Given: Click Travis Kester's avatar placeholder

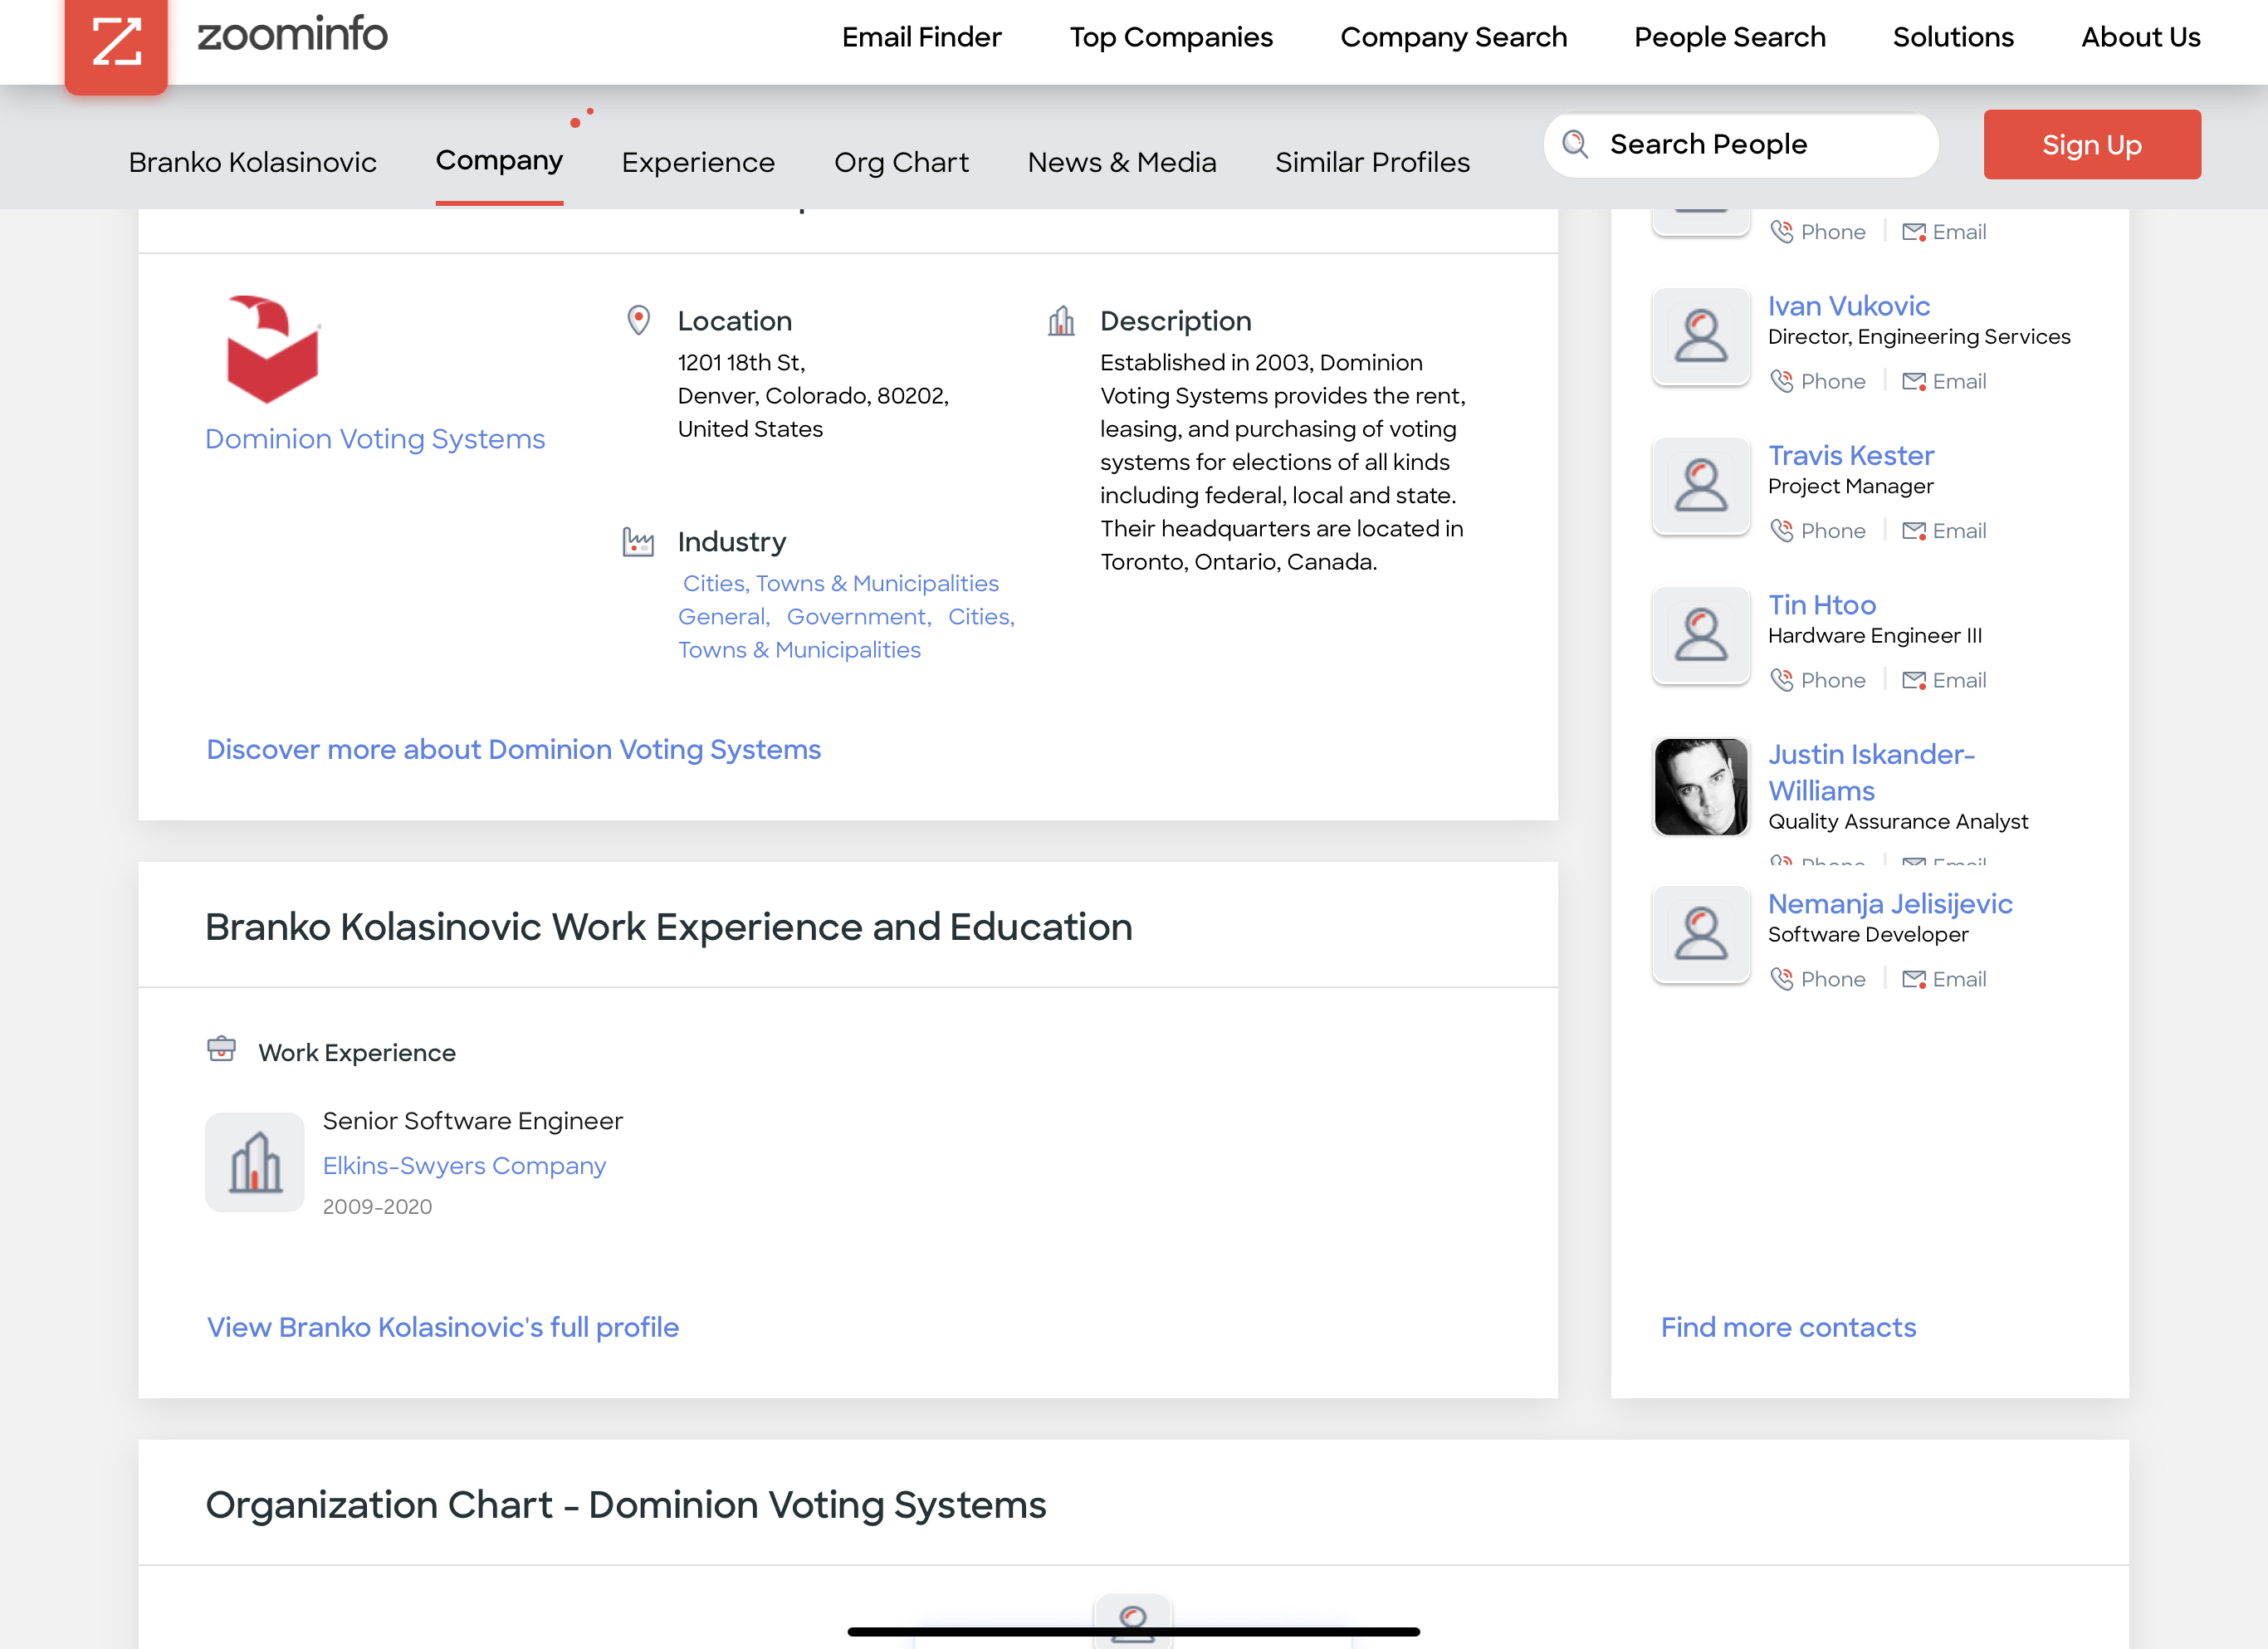Looking at the screenshot, I should [x=1701, y=486].
